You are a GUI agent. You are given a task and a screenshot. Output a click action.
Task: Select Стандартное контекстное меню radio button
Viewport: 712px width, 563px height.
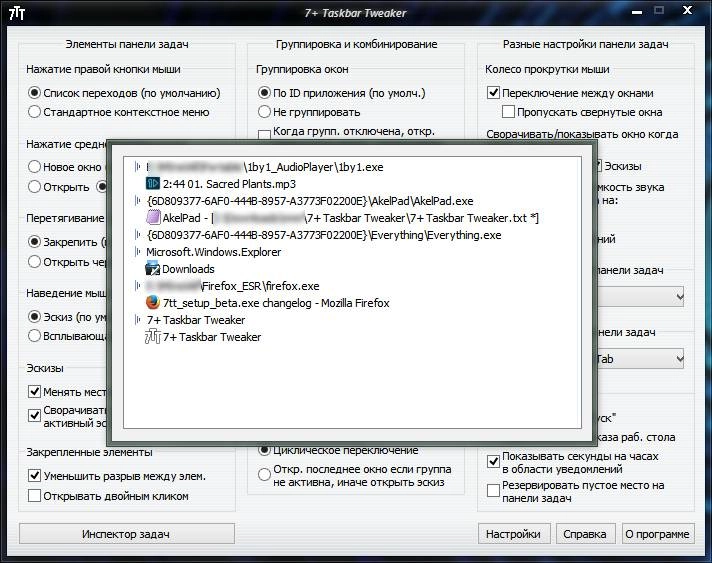click(x=35, y=112)
